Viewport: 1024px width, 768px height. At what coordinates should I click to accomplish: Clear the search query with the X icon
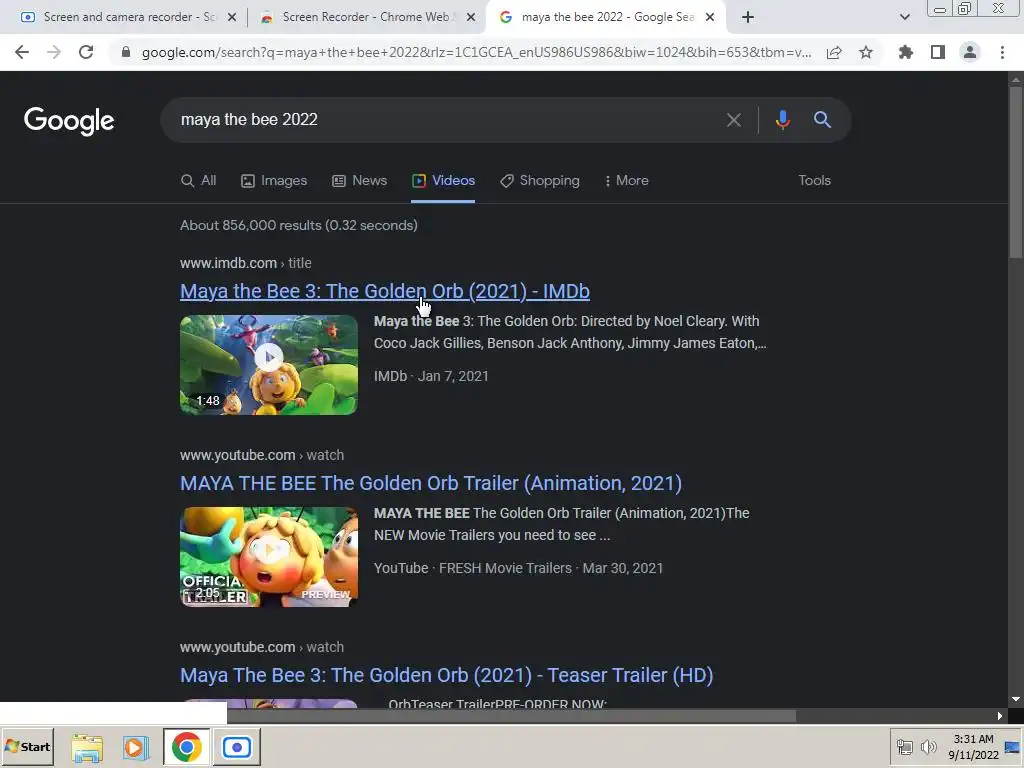click(x=733, y=120)
